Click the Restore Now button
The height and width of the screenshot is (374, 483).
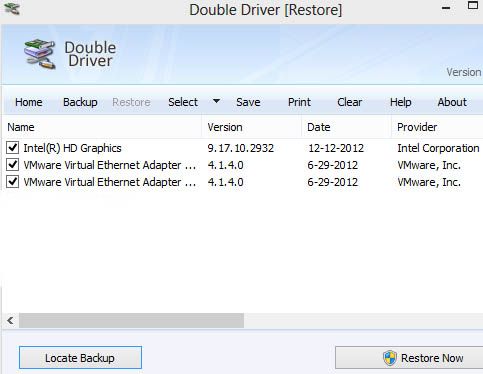(x=409, y=358)
